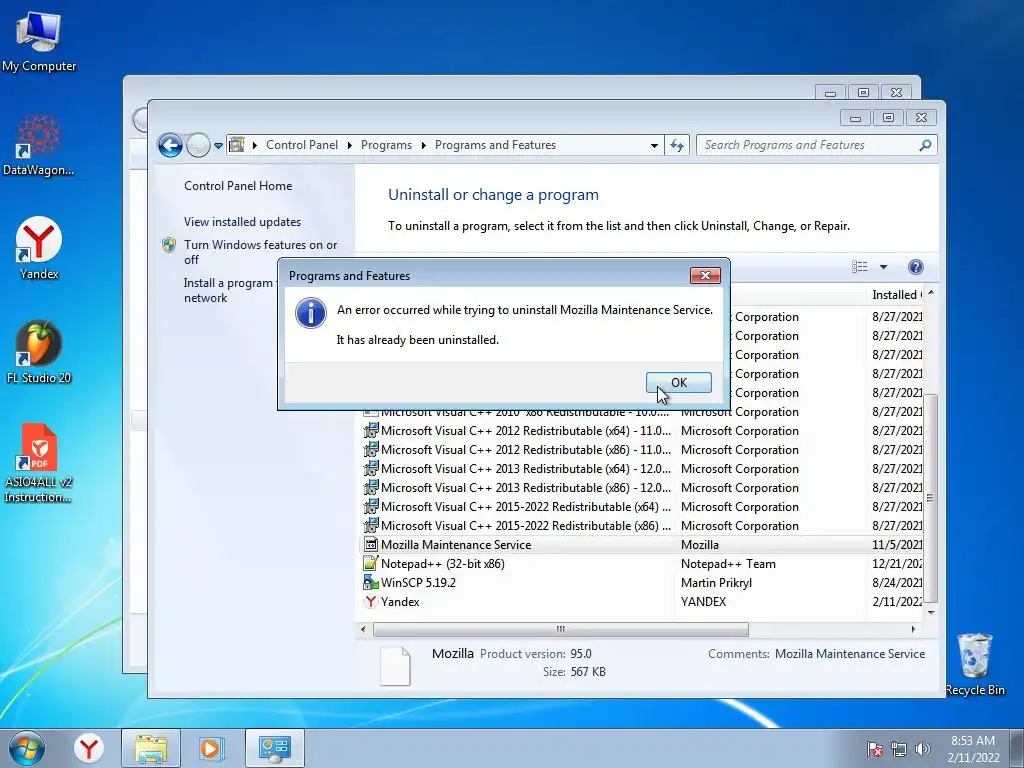
Task: Open Install a program from the network
Action: point(229,290)
